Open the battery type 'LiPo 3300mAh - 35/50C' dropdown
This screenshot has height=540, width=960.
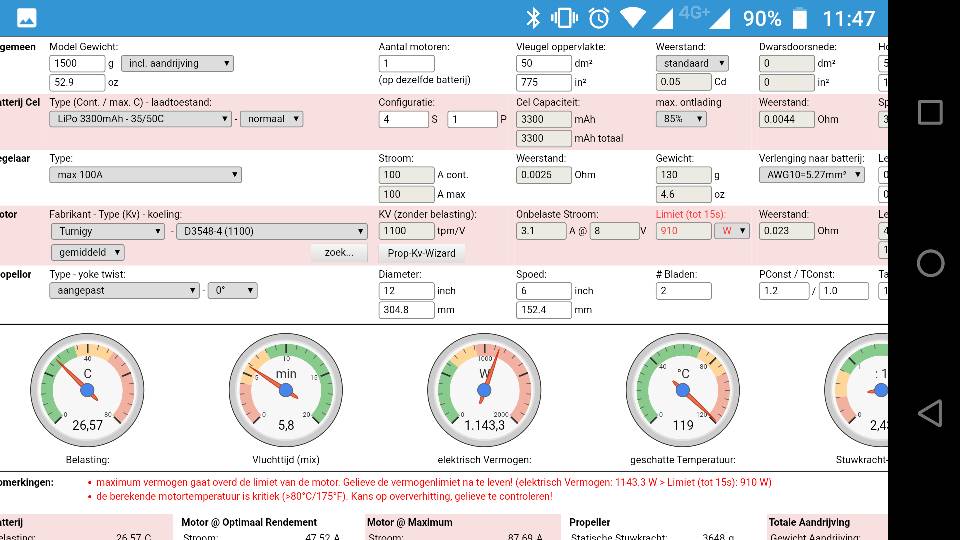tap(140, 119)
